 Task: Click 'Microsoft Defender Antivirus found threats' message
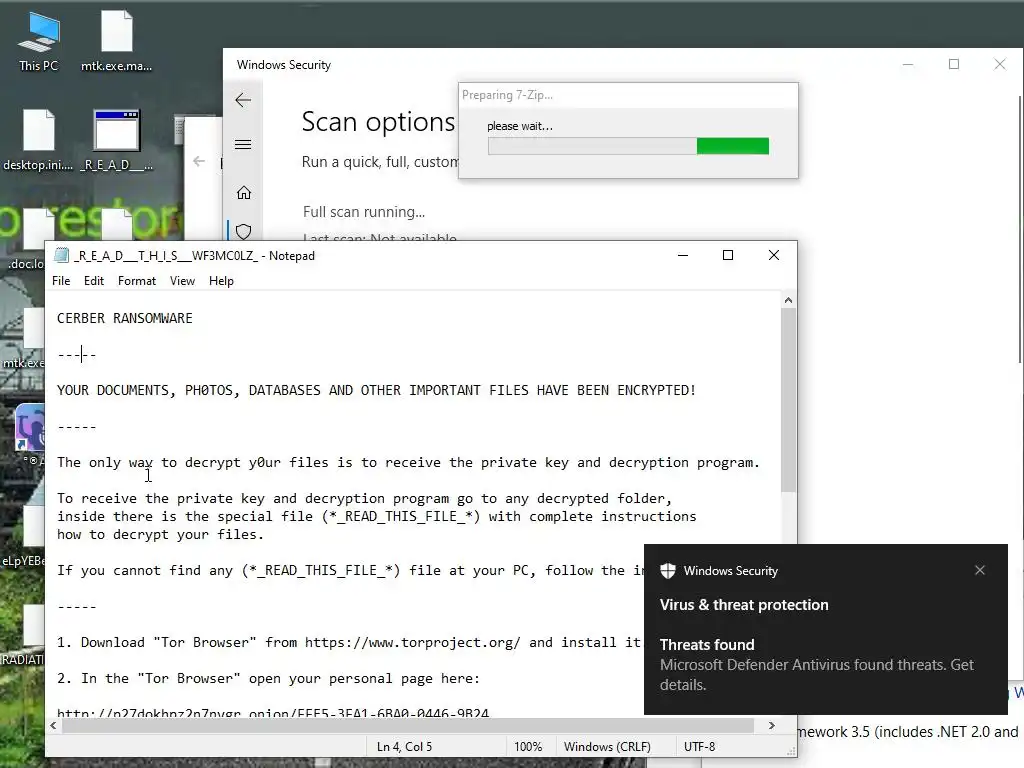coord(816,675)
